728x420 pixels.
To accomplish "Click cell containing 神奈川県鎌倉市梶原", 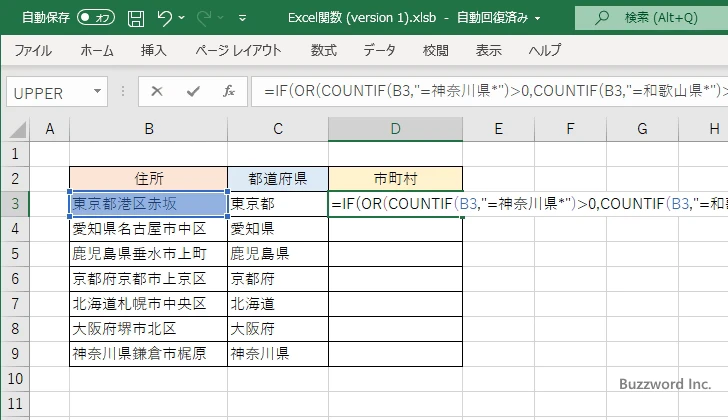I will pyautogui.click(x=149, y=354).
